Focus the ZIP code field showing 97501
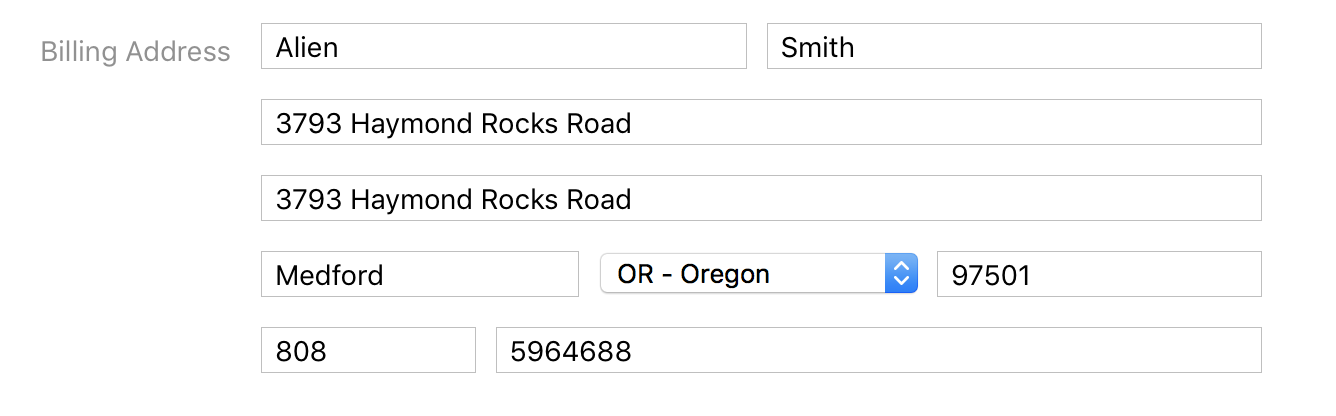 1098,274
